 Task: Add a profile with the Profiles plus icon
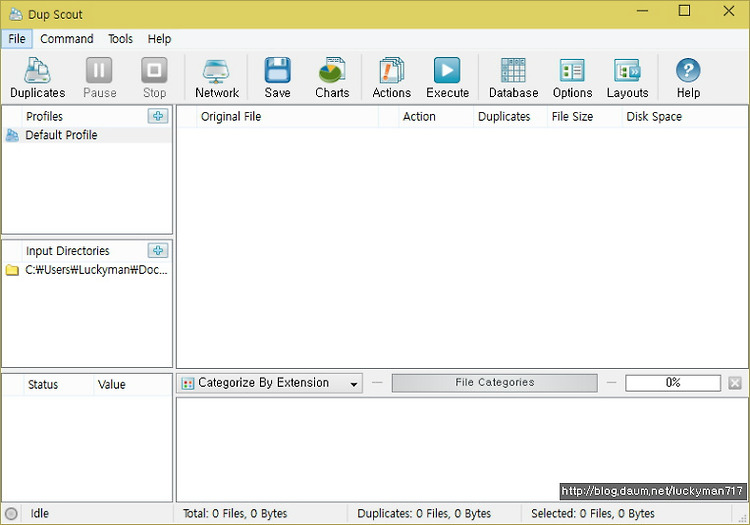(158, 116)
